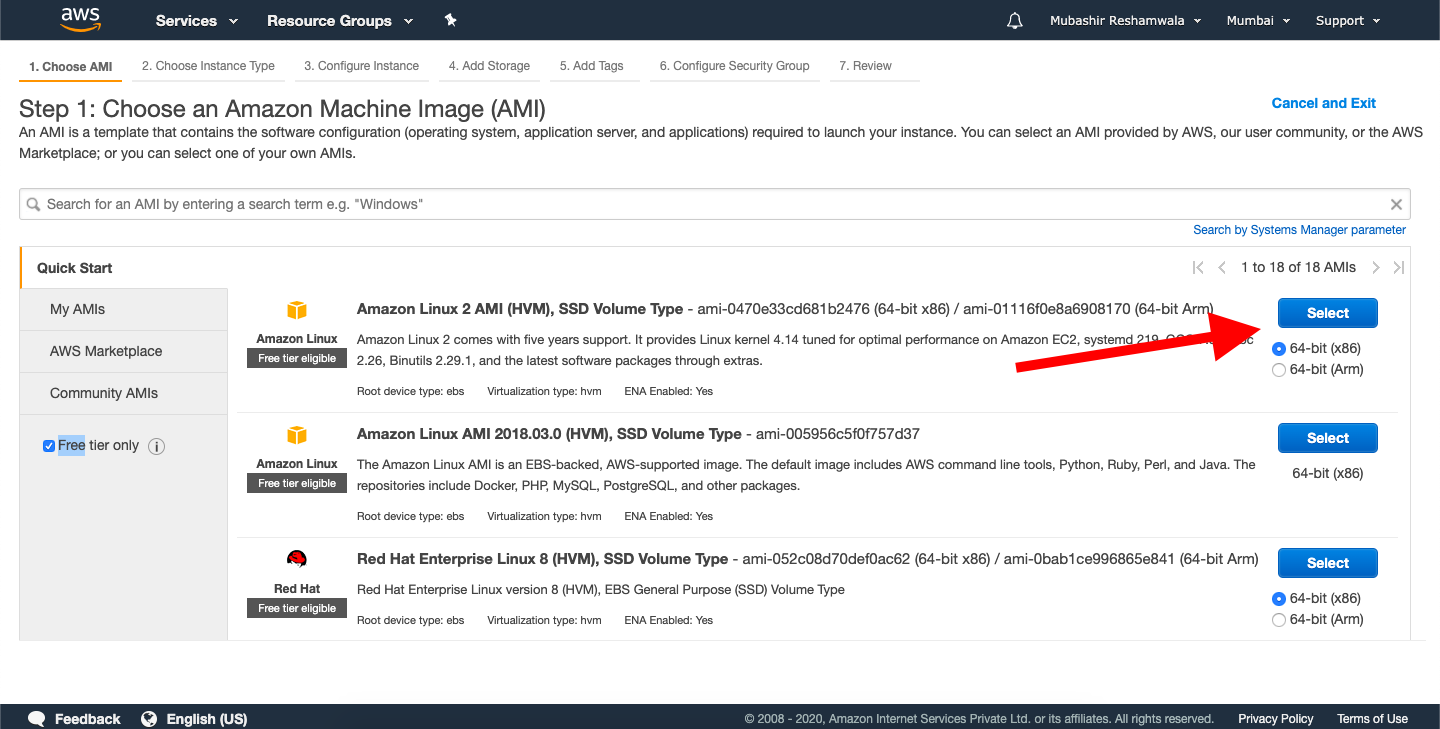1440x729 pixels.
Task: Click Free tier eligible badge under Red Hat
Action: pos(297,608)
